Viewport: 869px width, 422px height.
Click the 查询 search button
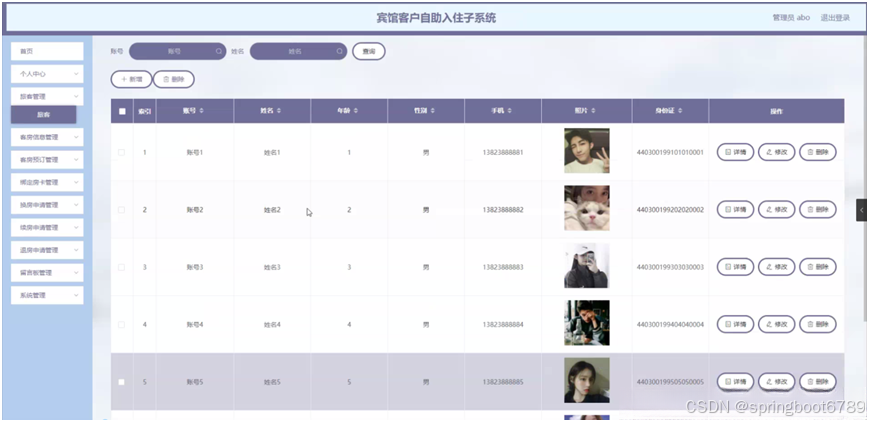click(x=369, y=51)
